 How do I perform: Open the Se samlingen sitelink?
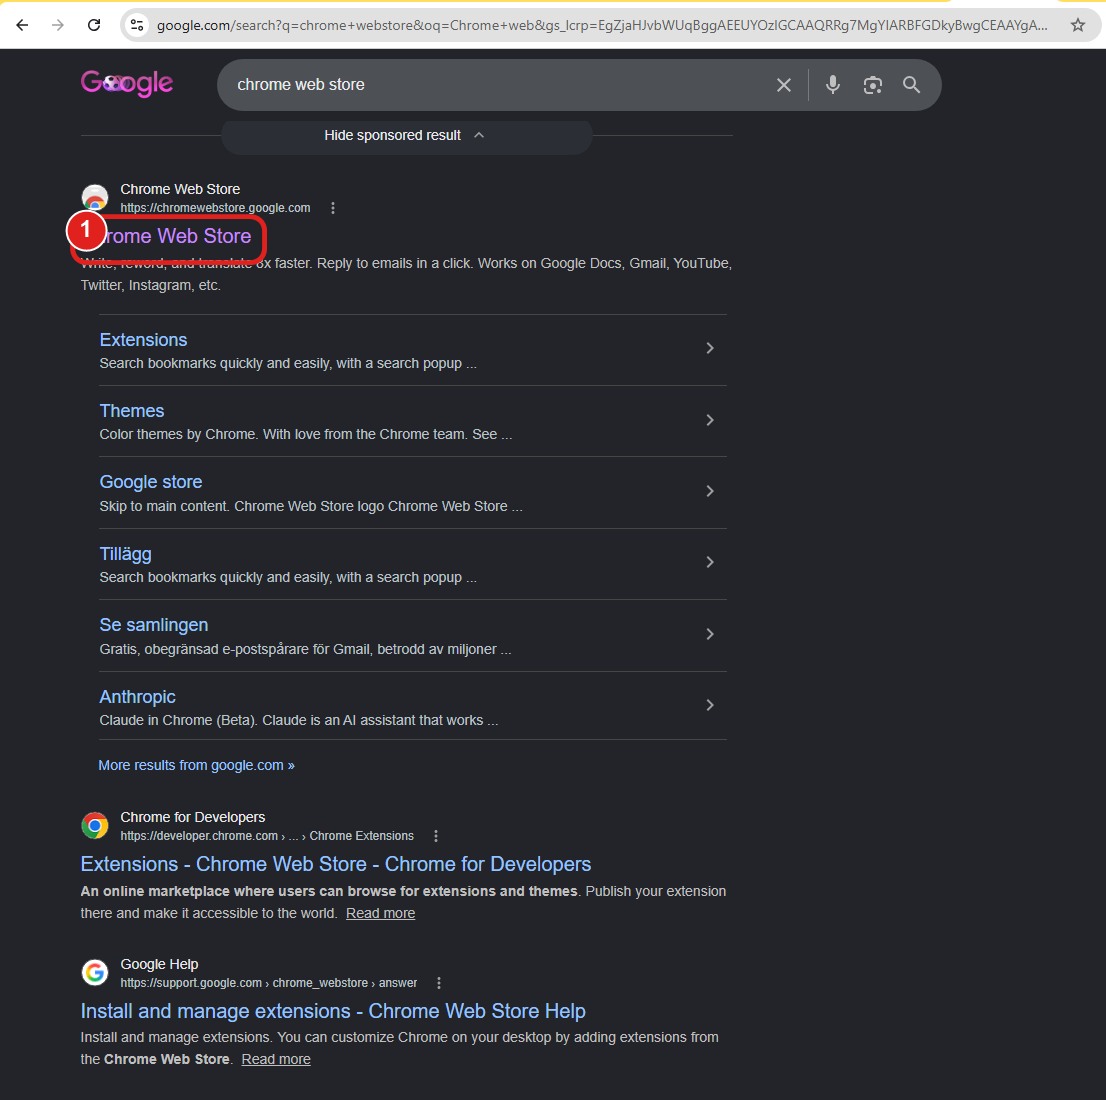pos(154,625)
